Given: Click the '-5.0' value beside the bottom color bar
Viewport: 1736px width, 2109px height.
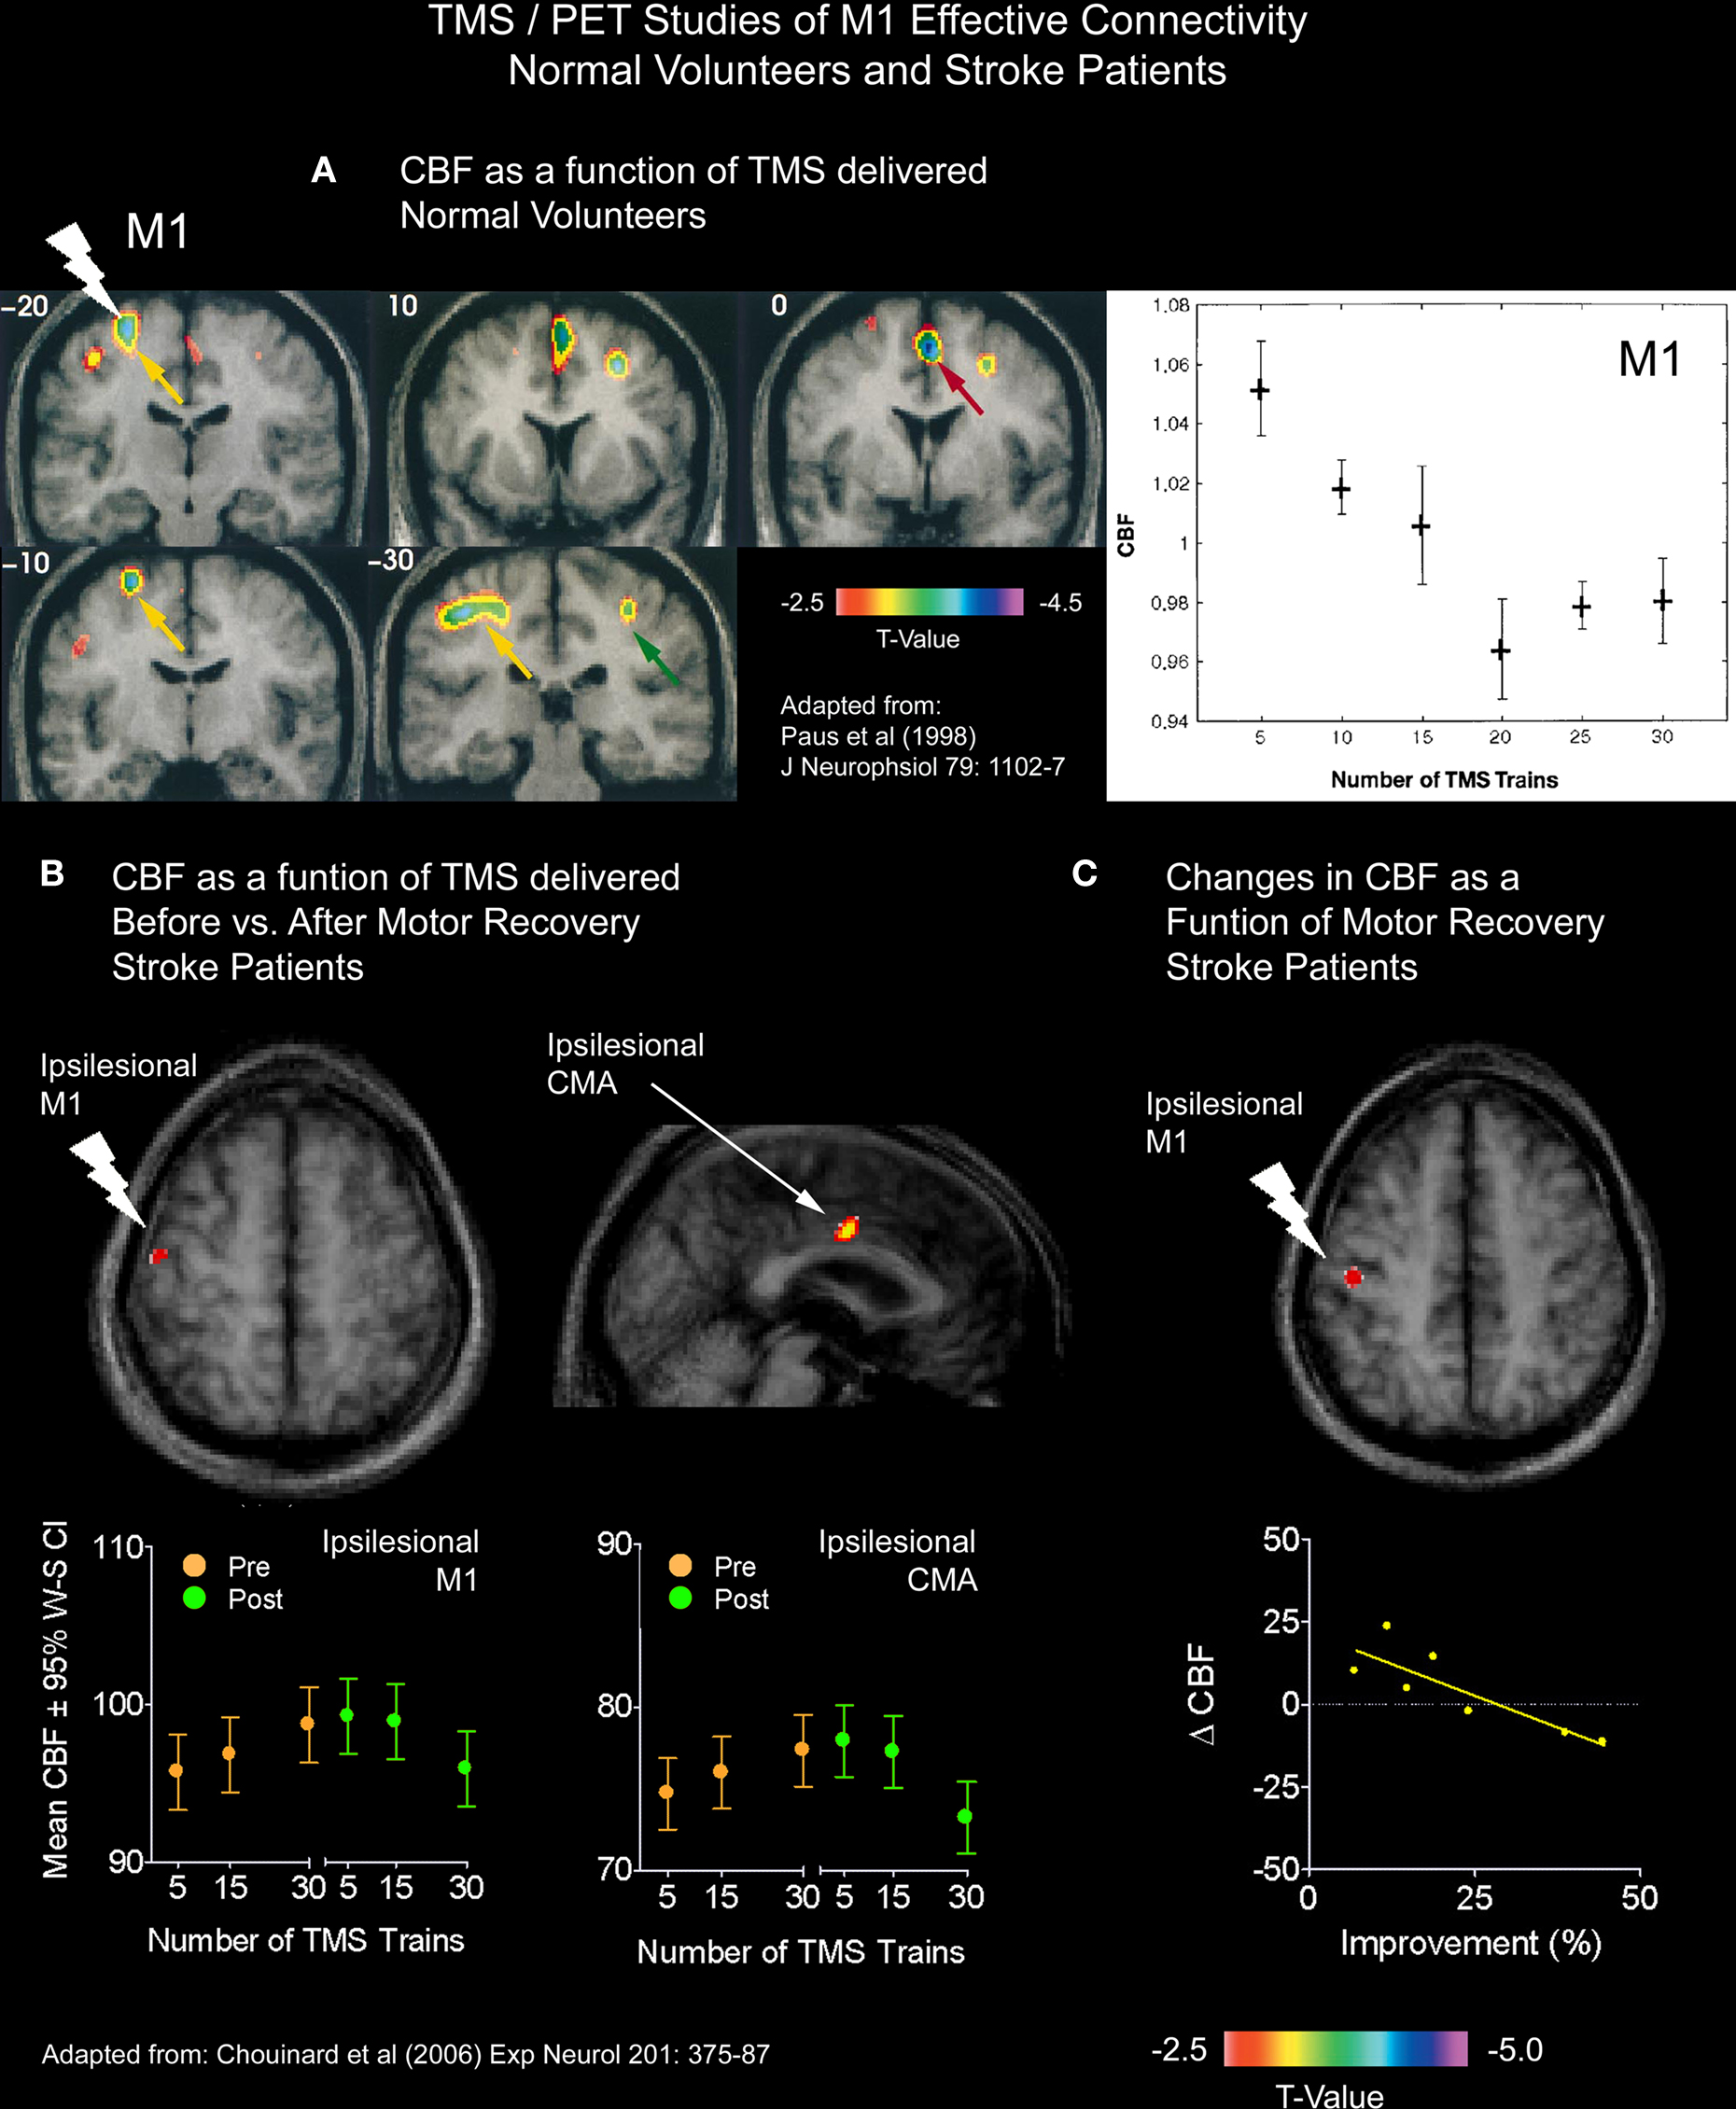Looking at the screenshot, I should 1515,2049.
